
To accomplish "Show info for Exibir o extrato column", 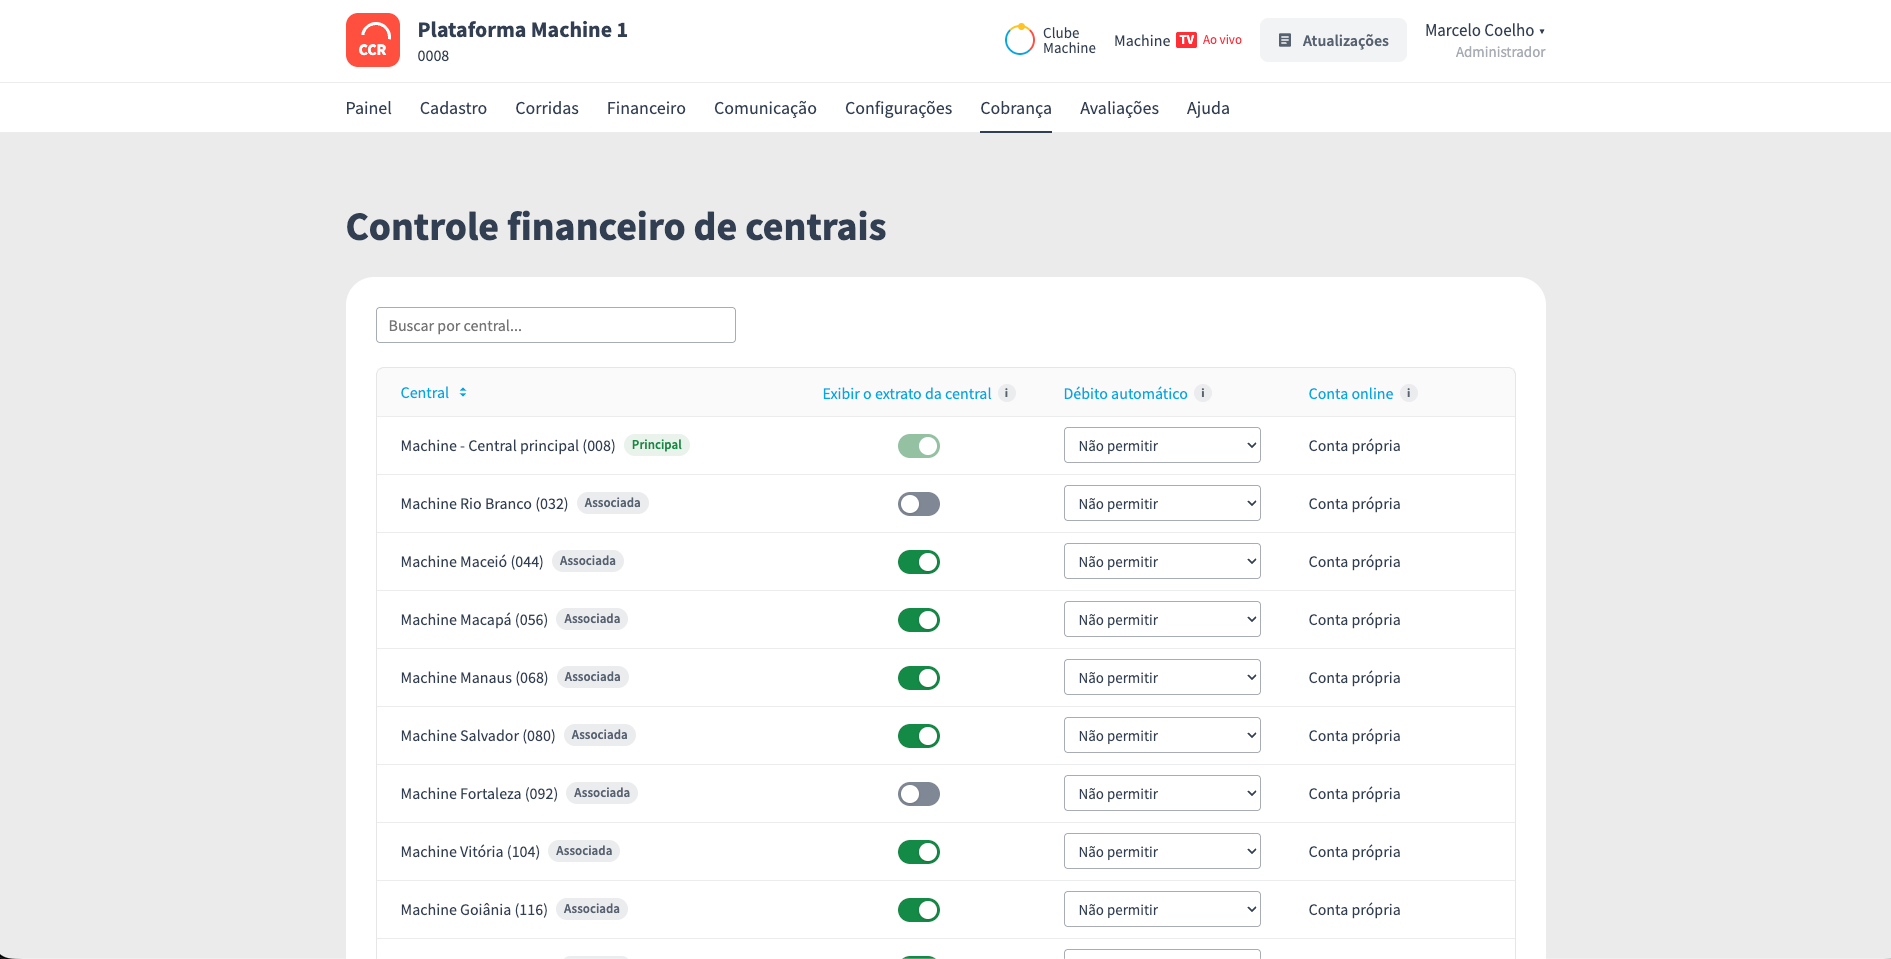I will click(1007, 393).
